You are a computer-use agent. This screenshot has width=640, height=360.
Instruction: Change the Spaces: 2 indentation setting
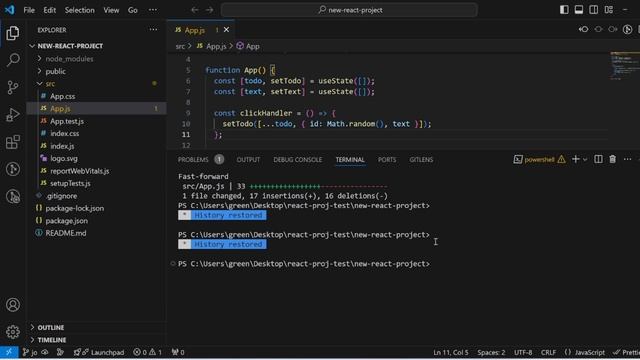491,352
